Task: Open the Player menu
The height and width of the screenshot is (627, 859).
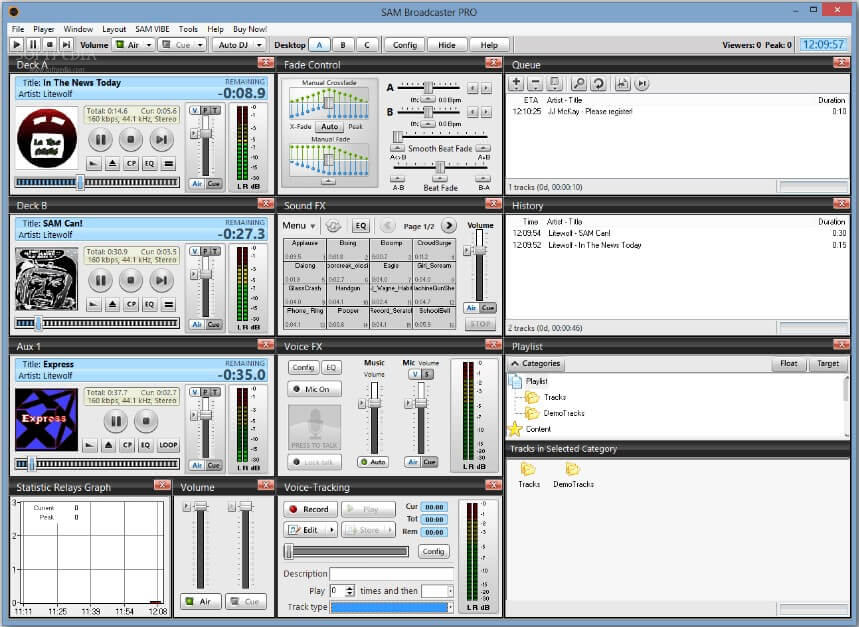Action: (x=43, y=29)
